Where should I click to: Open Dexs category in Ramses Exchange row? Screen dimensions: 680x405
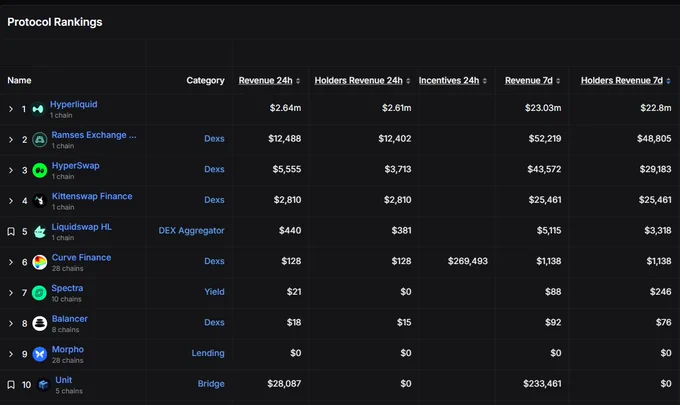pyautogui.click(x=214, y=139)
